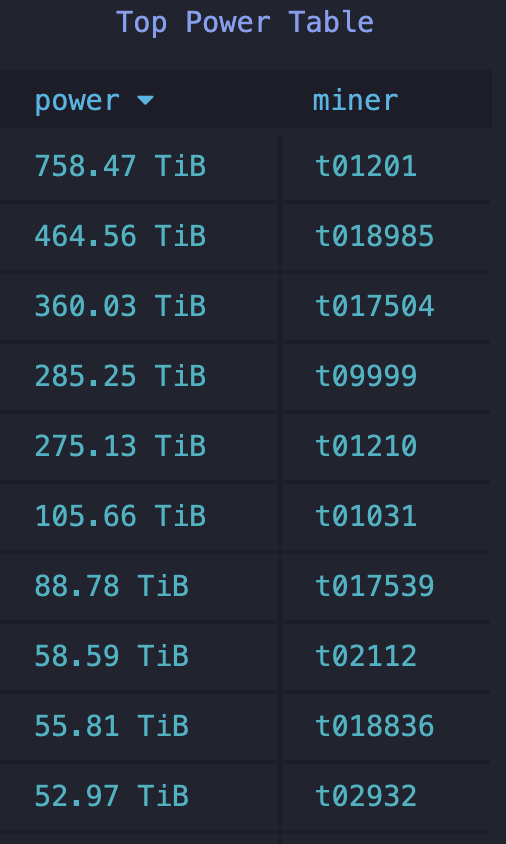Open the Top Power Table panel title

click(245, 23)
